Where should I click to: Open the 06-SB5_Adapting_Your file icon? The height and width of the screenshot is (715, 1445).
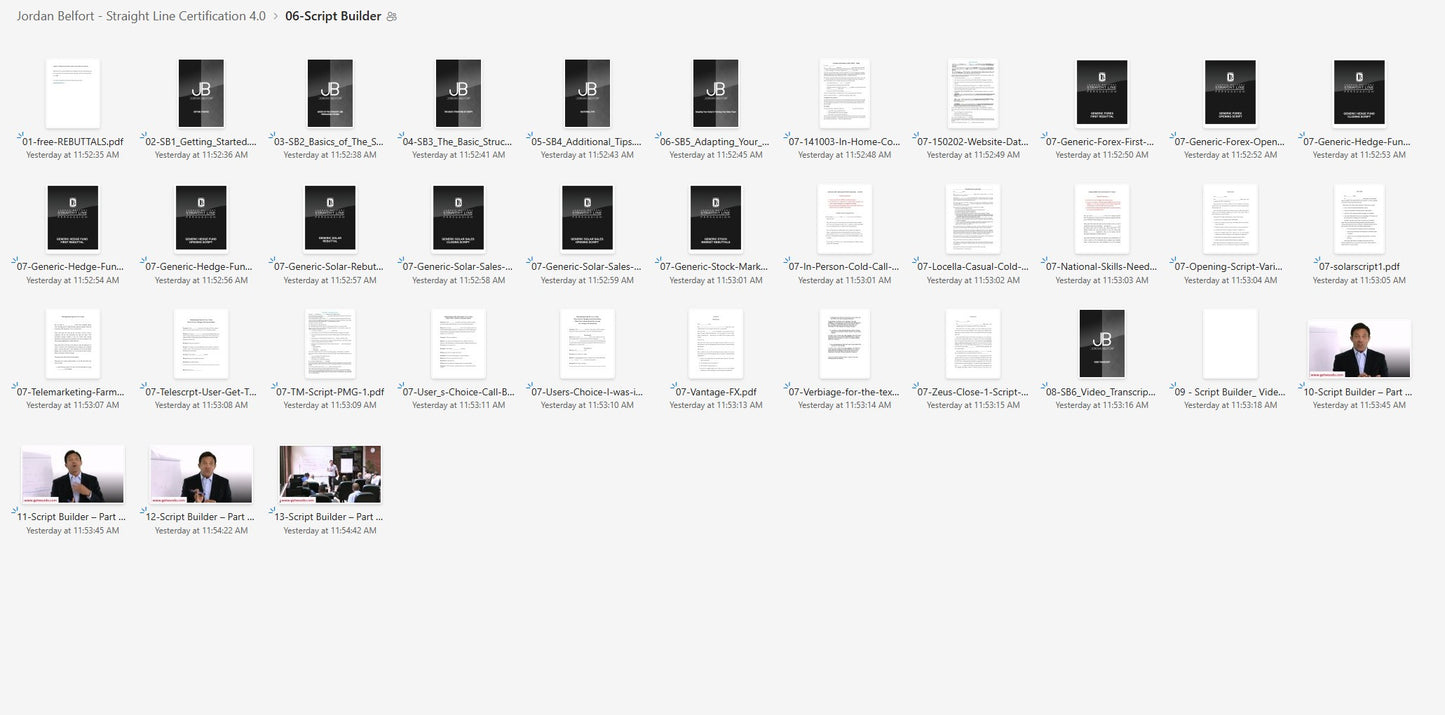tap(716, 93)
